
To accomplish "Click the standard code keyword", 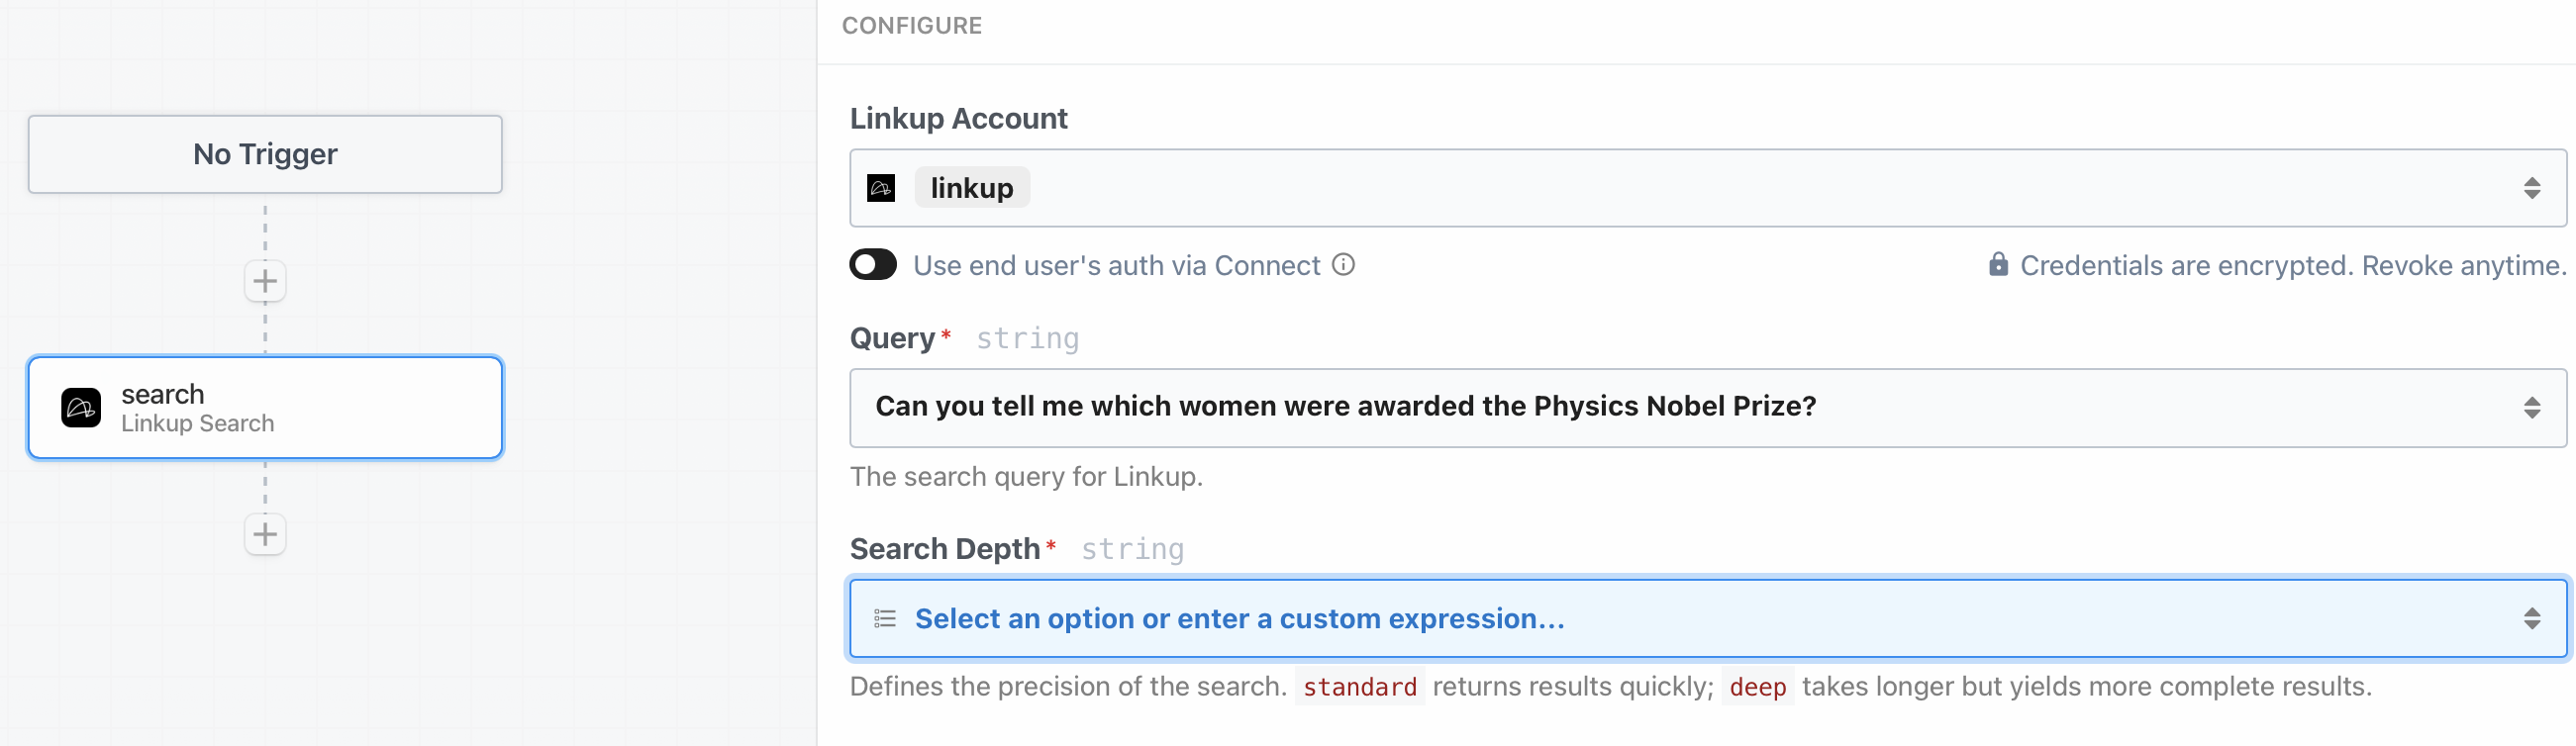I will pos(1359,687).
